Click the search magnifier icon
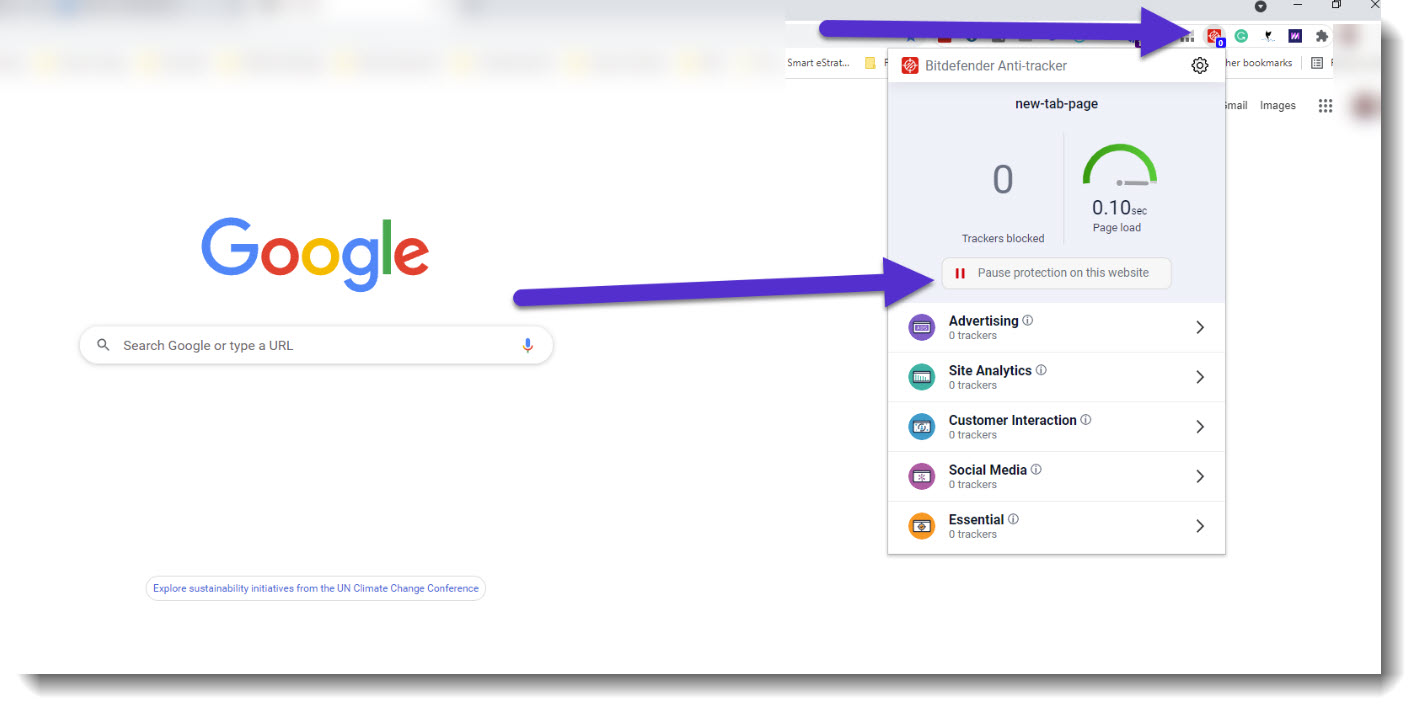Viewport: 1422px width, 715px height. (x=103, y=345)
